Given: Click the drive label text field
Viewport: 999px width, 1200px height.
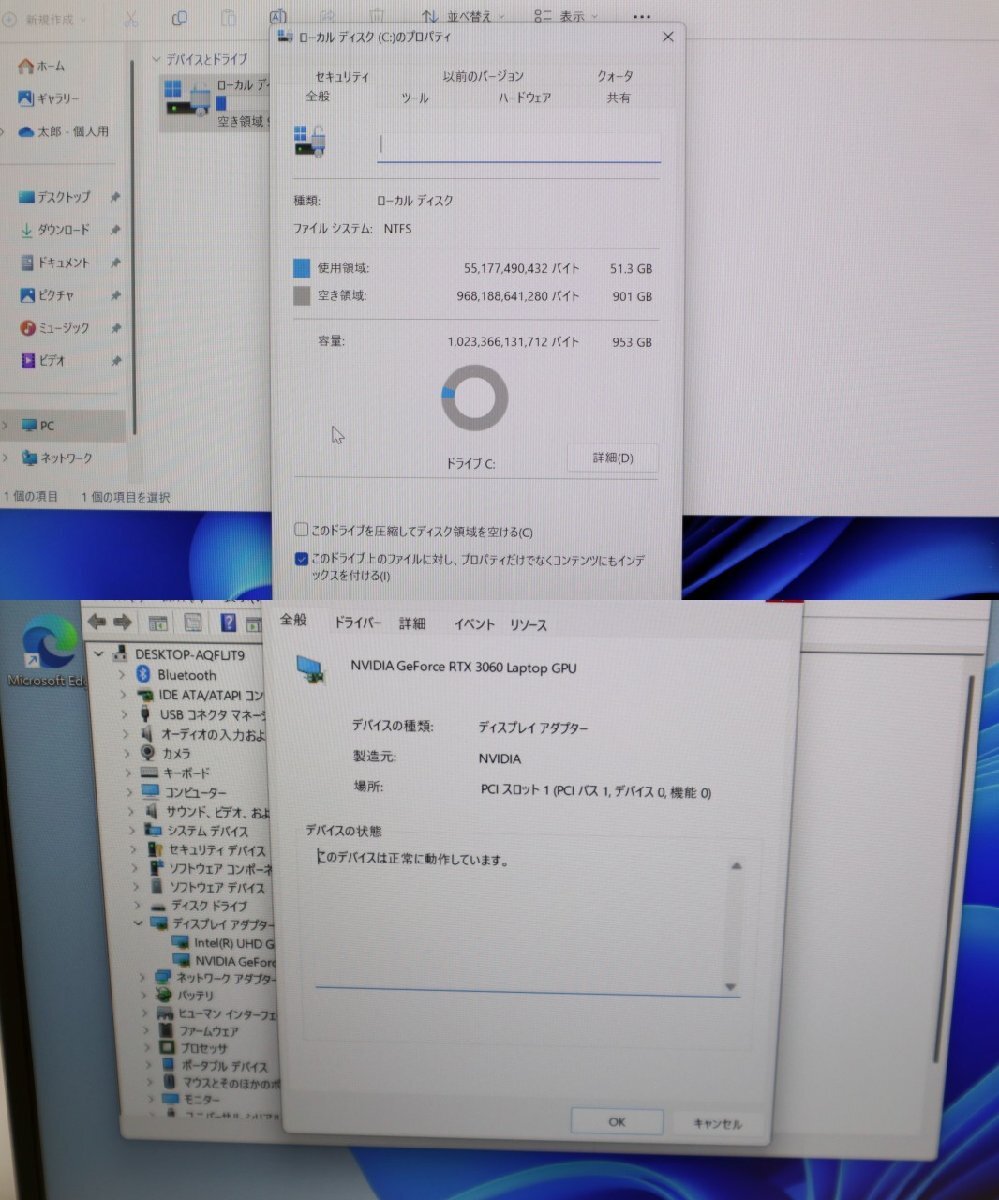Looking at the screenshot, I should [x=519, y=147].
